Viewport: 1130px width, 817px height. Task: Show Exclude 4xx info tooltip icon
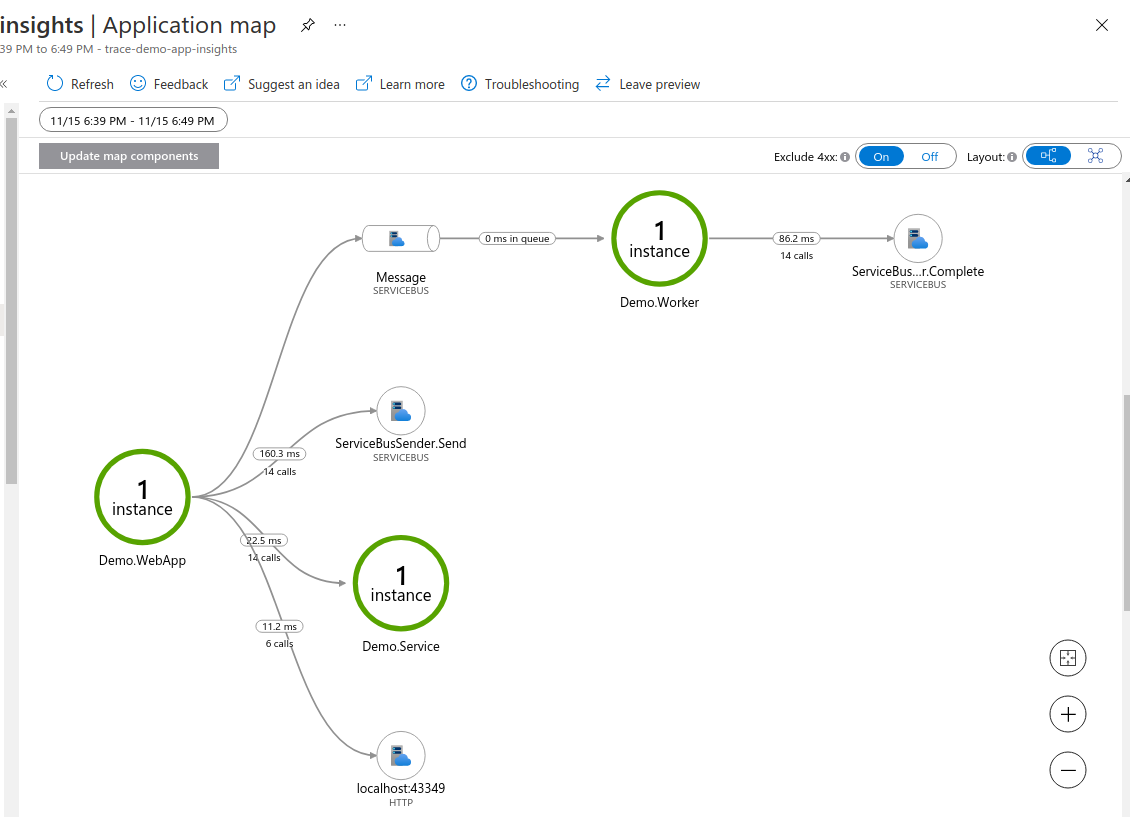click(845, 157)
